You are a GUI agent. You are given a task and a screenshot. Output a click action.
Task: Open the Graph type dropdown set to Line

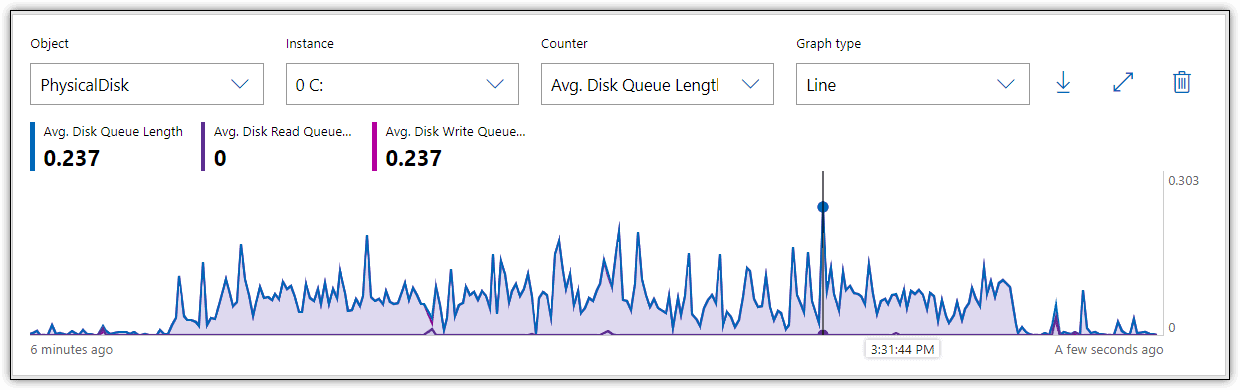[912, 84]
